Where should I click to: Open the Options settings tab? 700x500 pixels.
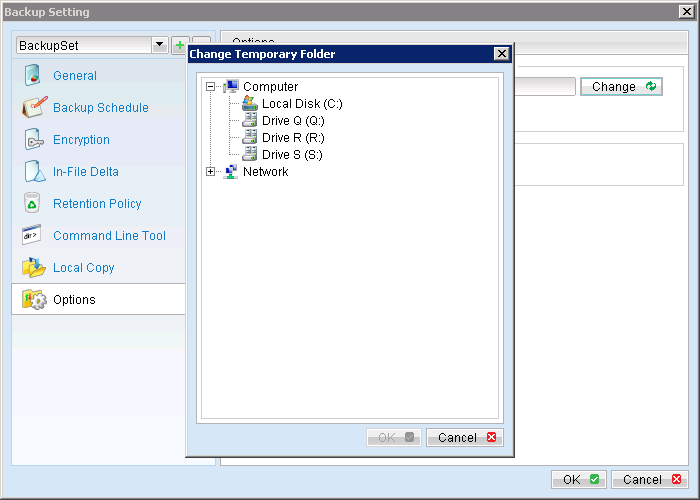tap(74, 300)
